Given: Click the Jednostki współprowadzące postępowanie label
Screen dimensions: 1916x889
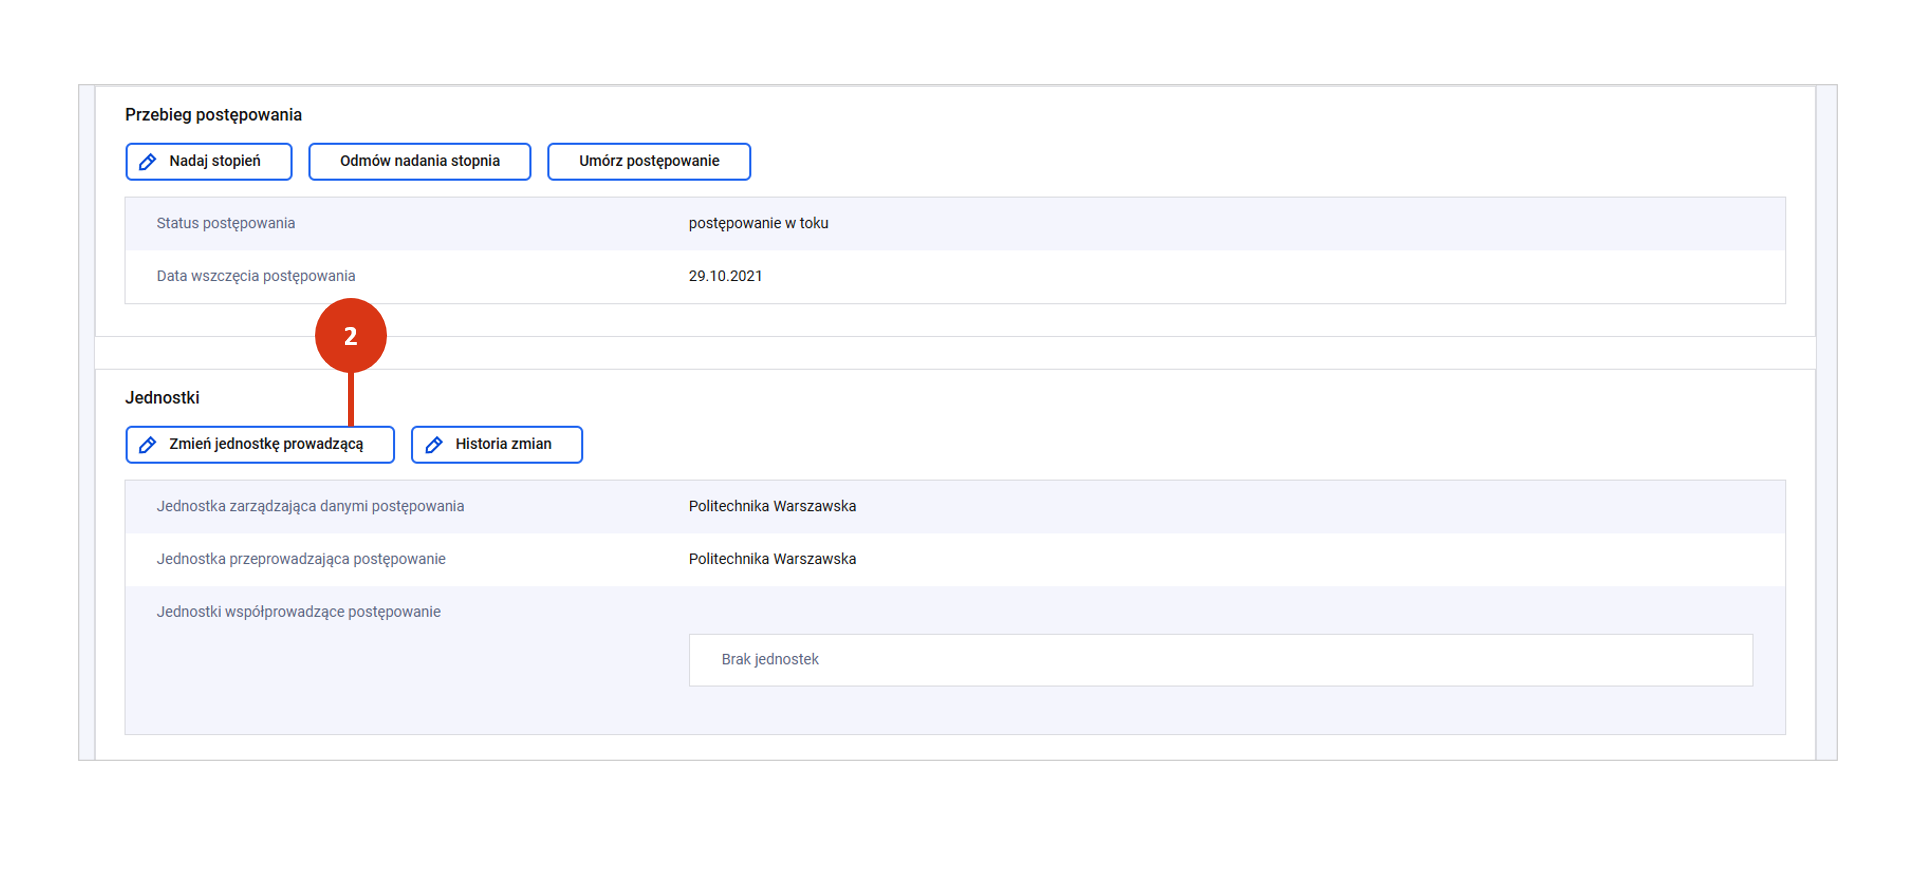Looking at the screenshot, I should pos(298,612).
